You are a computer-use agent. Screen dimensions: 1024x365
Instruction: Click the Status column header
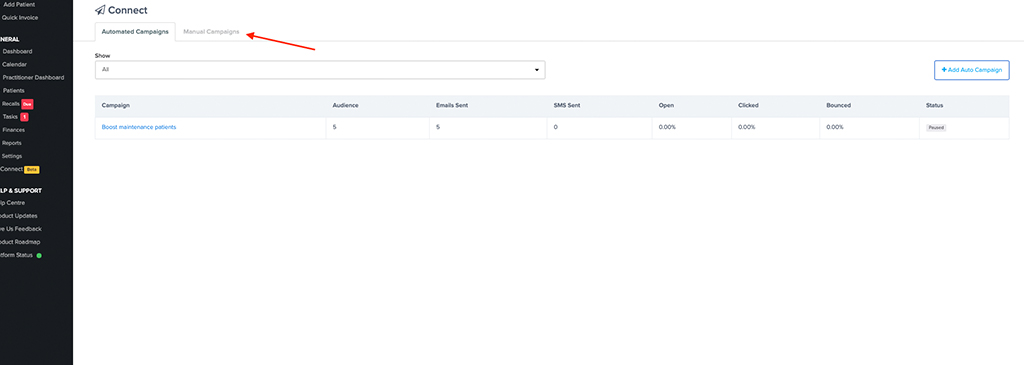(x=934, y=106)
